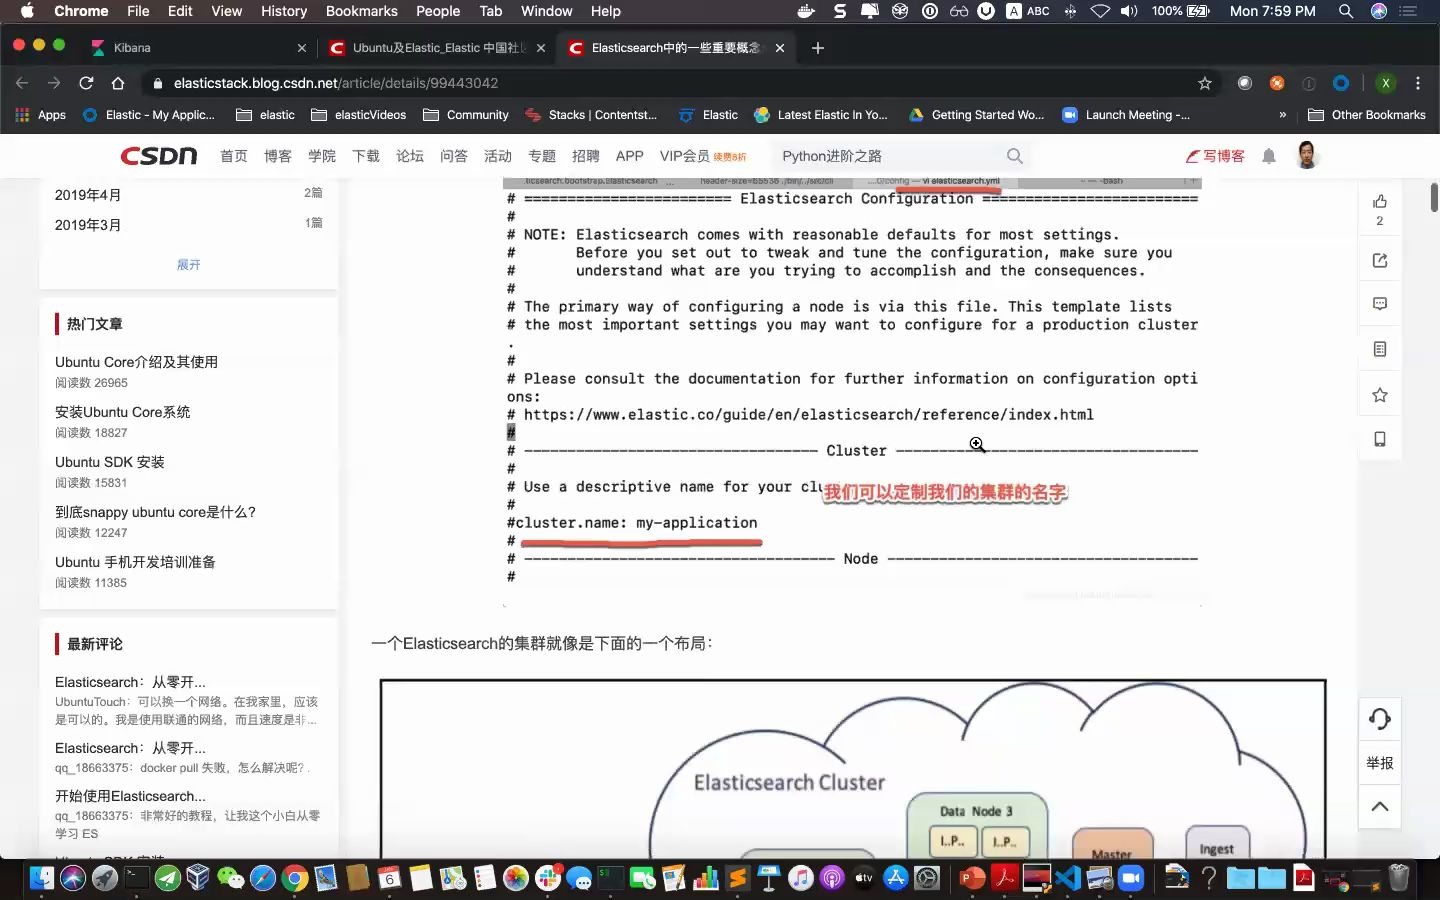
Task: Open the article contents list icon
Action: [1380, 349]
